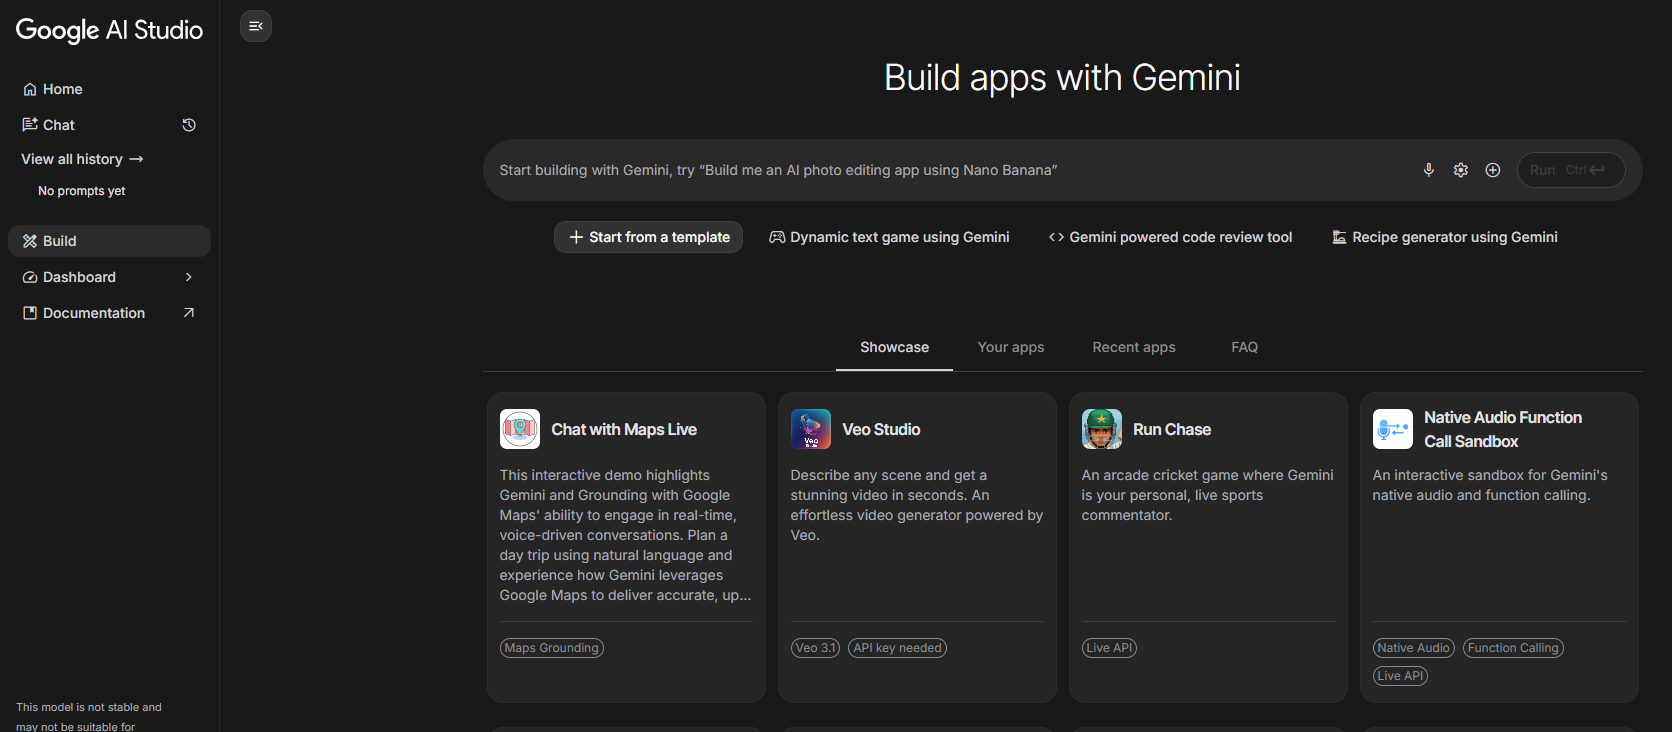This screenshot has height=732, width=1672.
Task: Switch to the Your apps tab
Action: point(1011,347)
